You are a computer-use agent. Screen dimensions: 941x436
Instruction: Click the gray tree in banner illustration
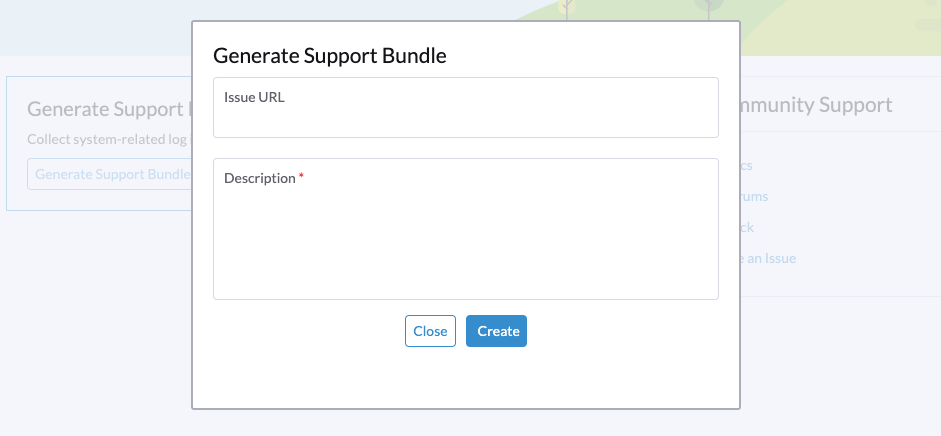[x=709, y=5]
